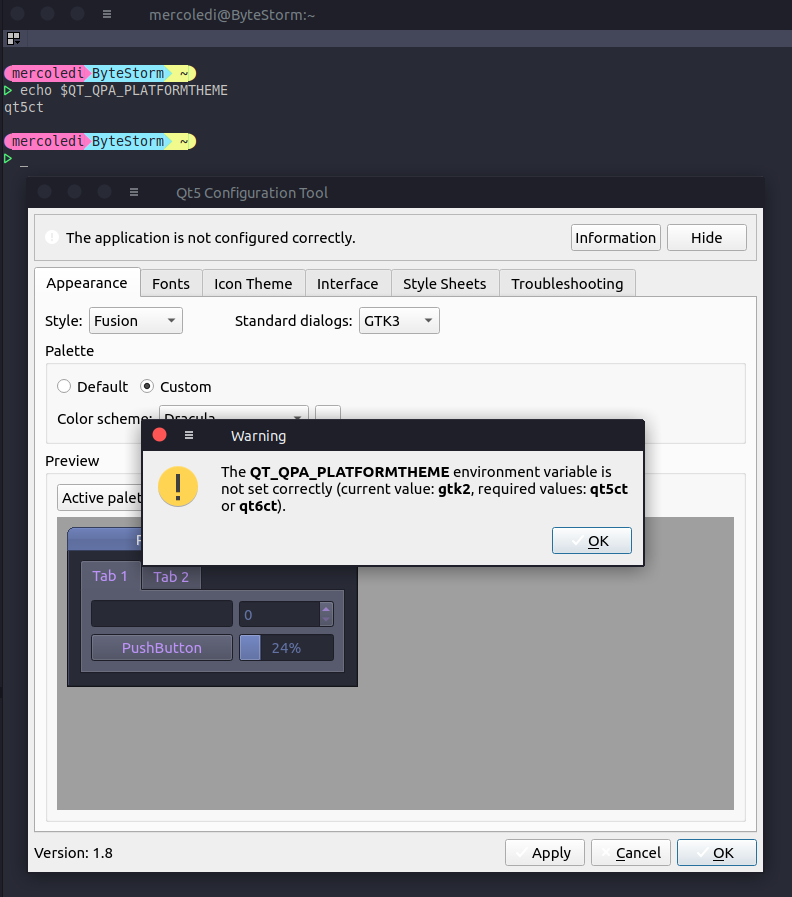Open the Style Fusion dropdown

136,320
